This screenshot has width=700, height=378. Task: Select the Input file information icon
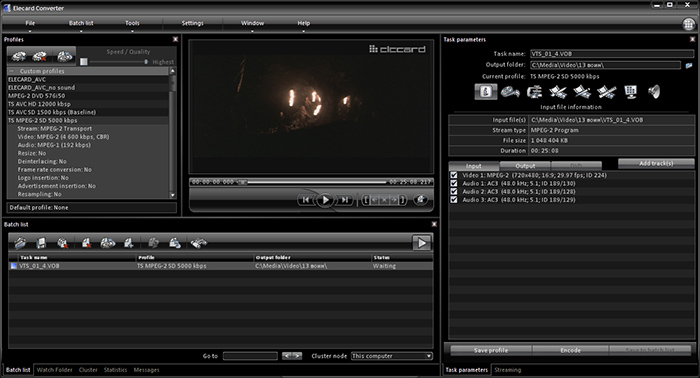coord(486,92)
